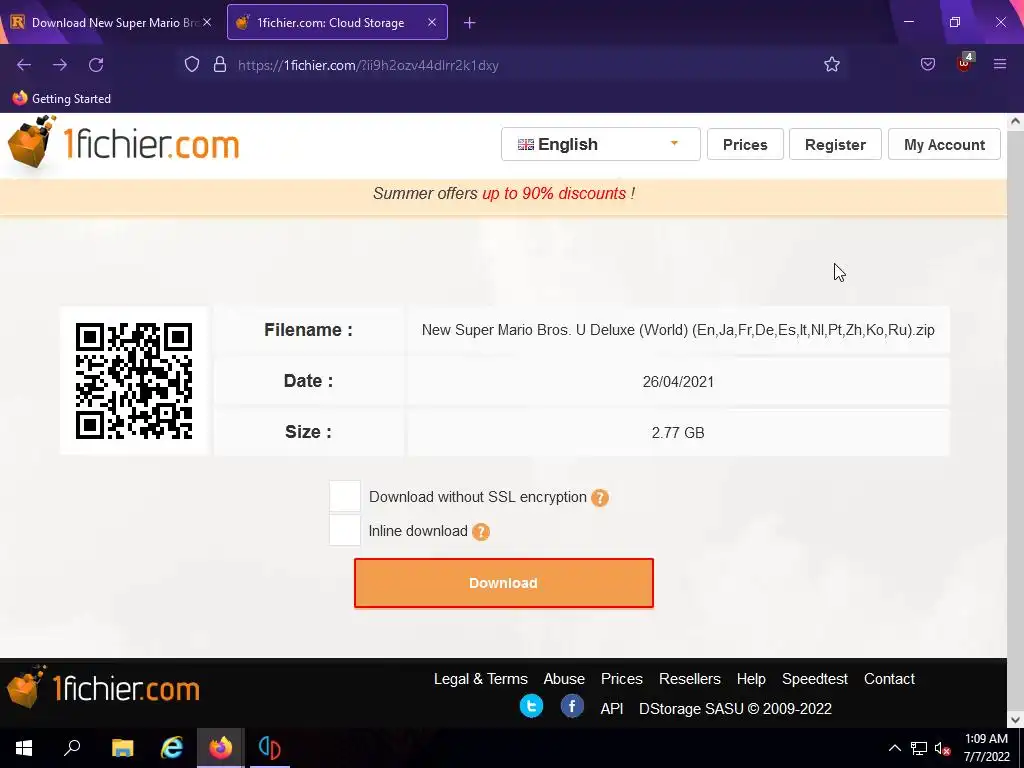Click the network status tray icon
This screenshot has height=768, width=1024.
pyautogui.click(x=919, y=748)
